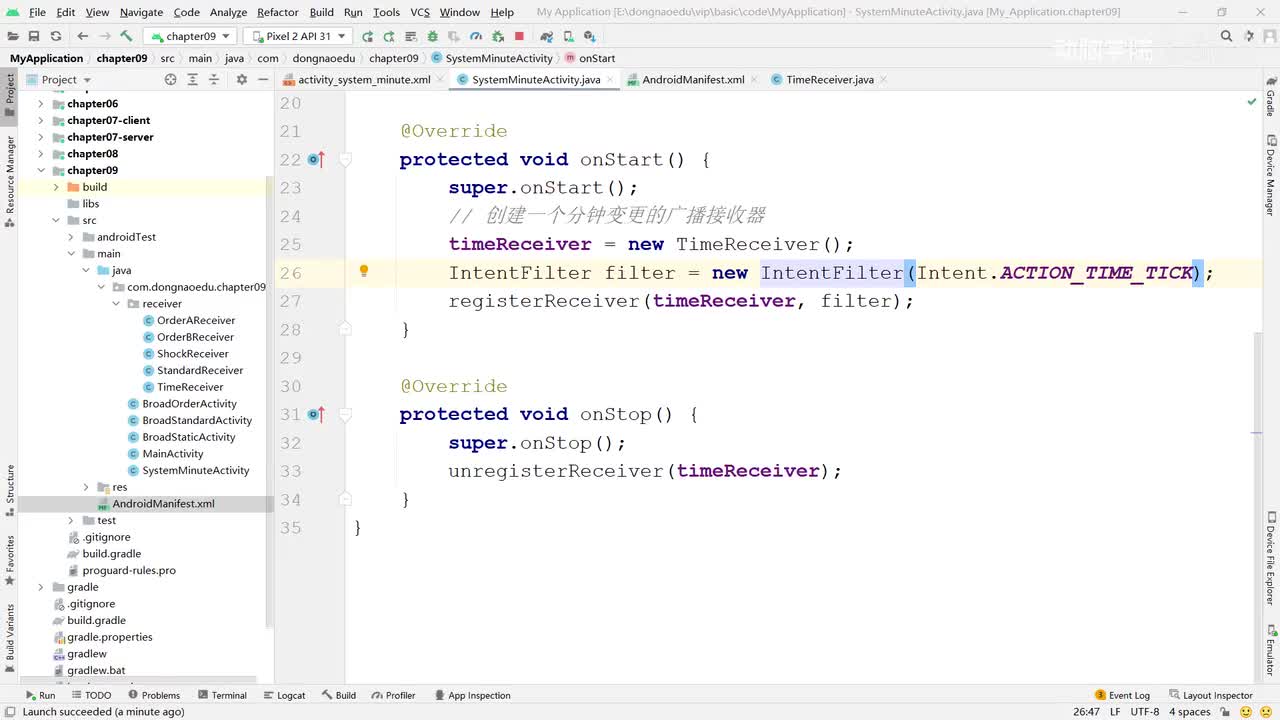Expand the build folder in chapter09
1280x720 pixels.
[x=56, y=187]
